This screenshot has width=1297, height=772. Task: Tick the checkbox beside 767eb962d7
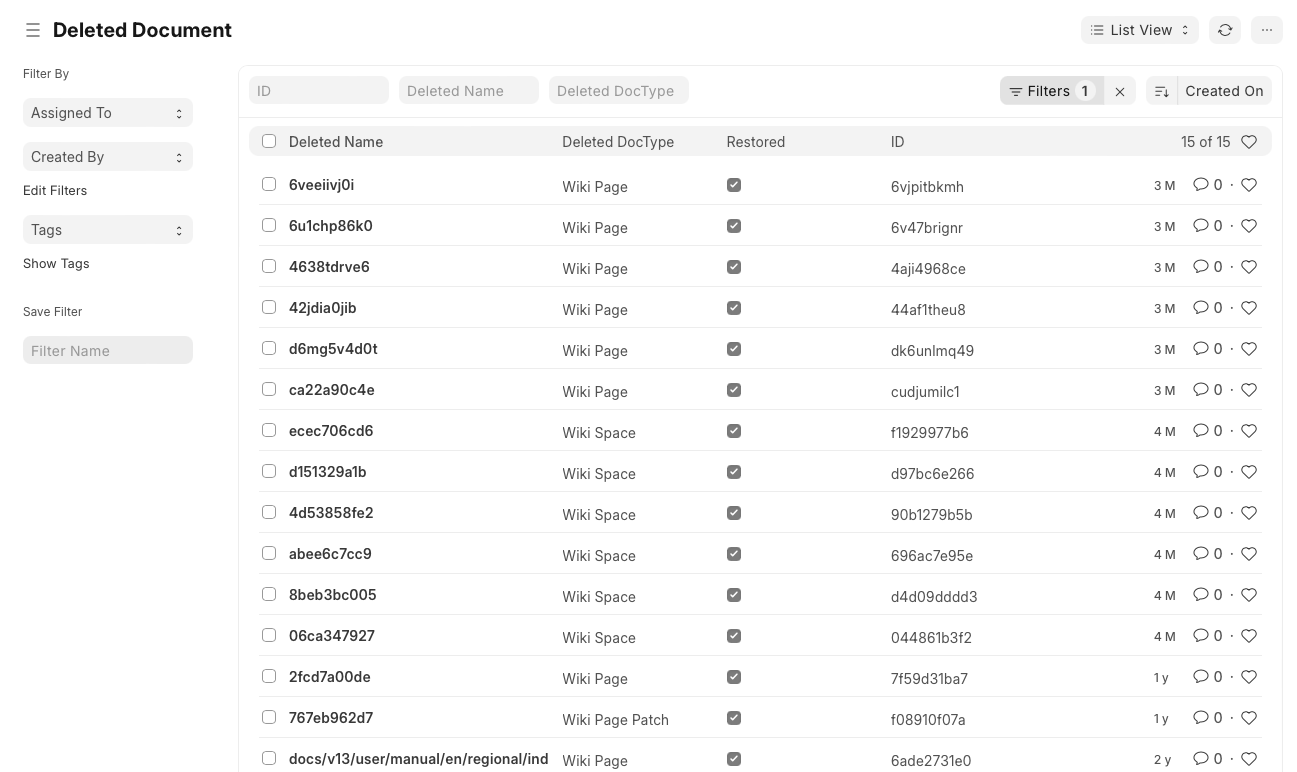pyautogui.click(x=269, y=717)
